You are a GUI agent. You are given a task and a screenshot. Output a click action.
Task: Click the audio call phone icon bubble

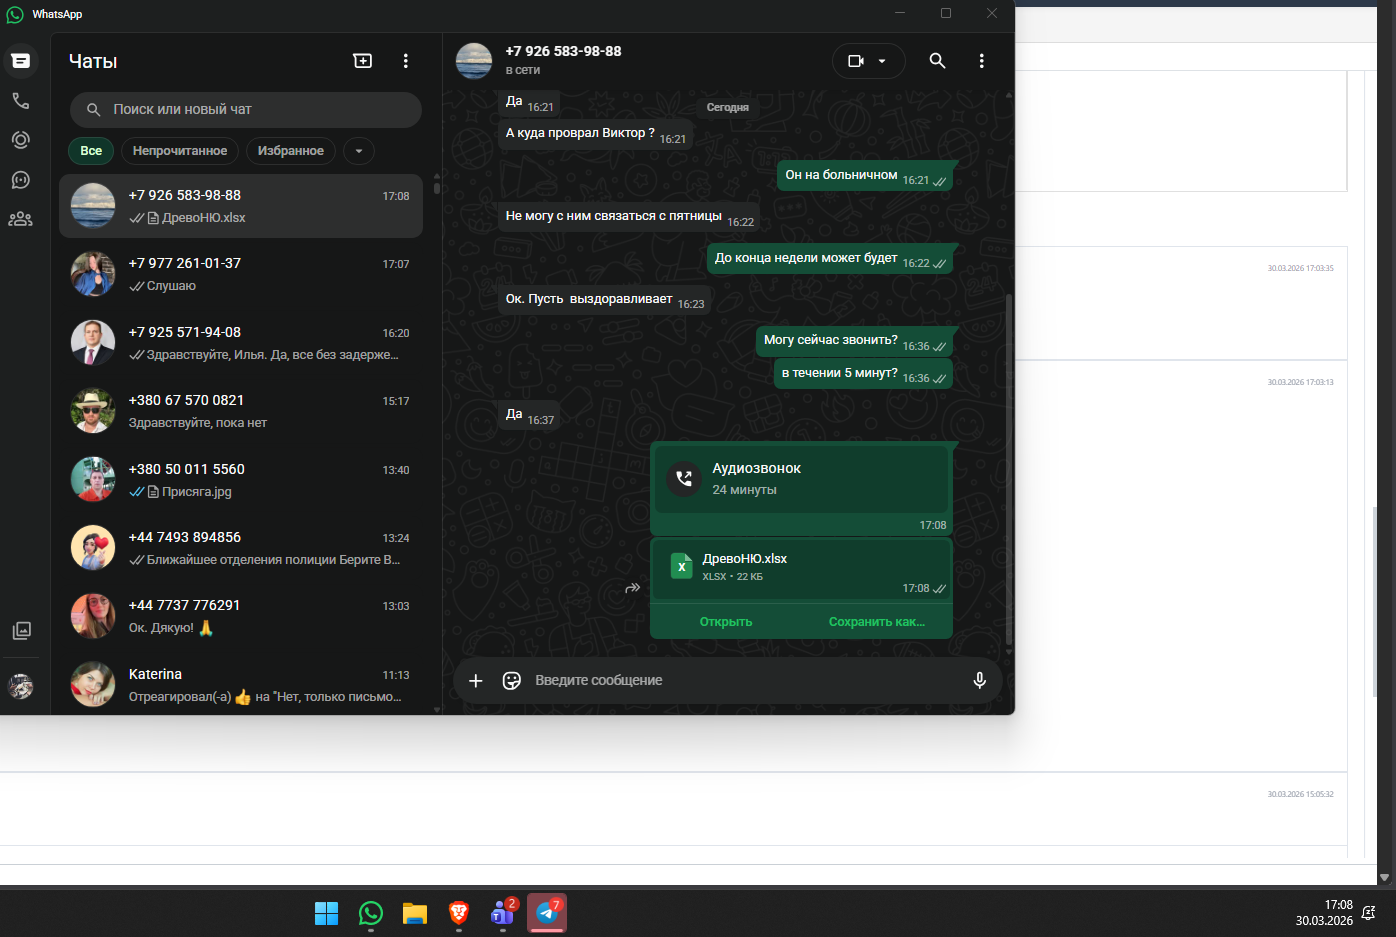pos(684,479)
